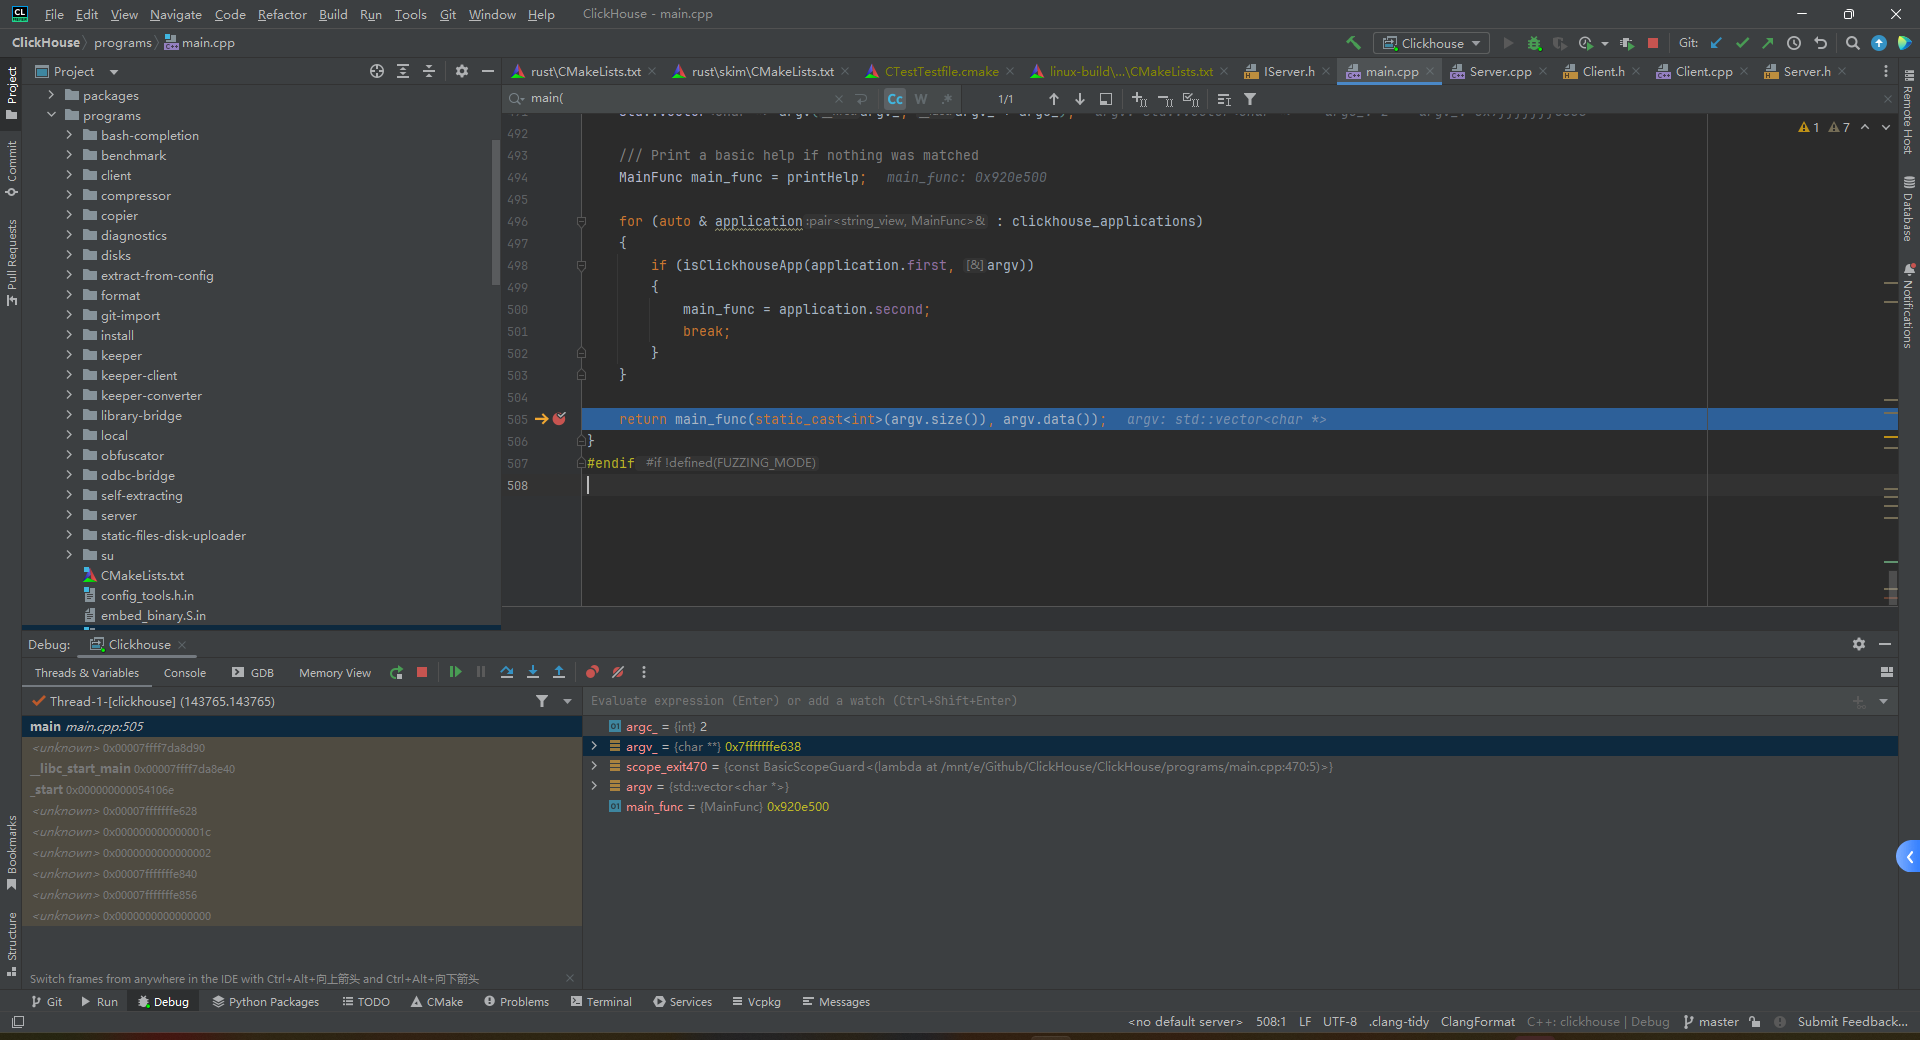Expand the argv_ variable node
This screenshot has width=1920, height=1040.
[594, 746]
